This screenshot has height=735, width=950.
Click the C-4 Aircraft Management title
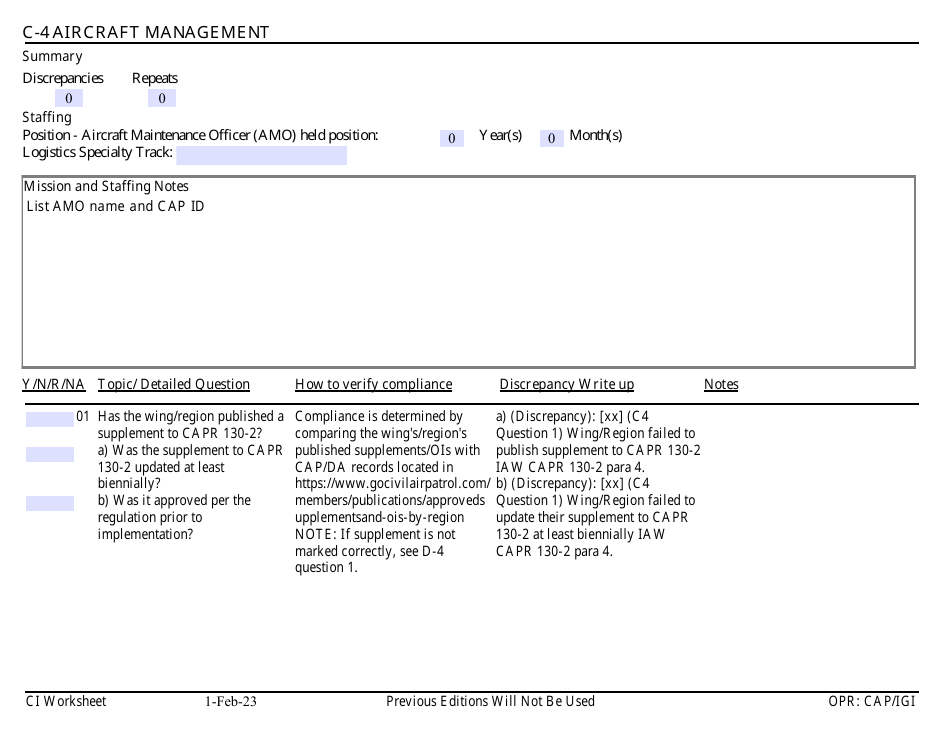coord(146,32)
